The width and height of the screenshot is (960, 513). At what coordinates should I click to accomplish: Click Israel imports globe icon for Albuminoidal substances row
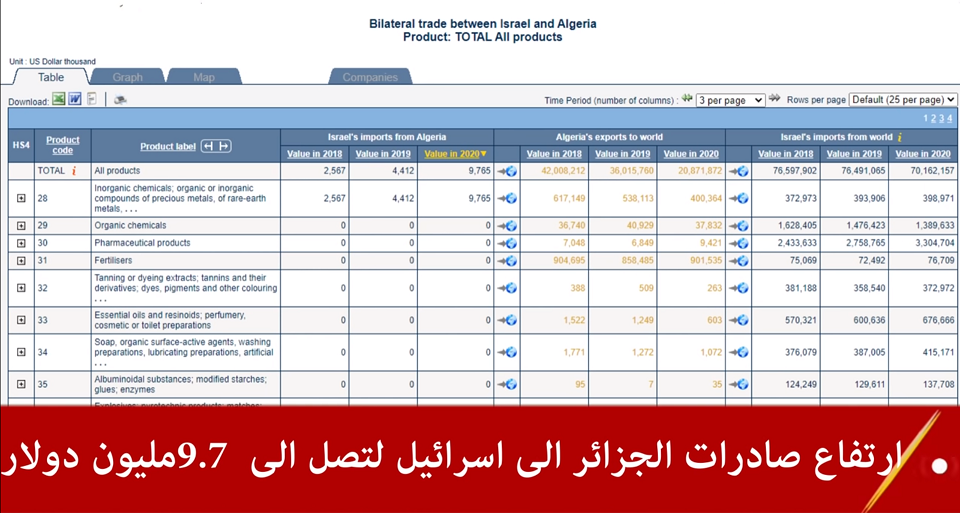(739, 384)
